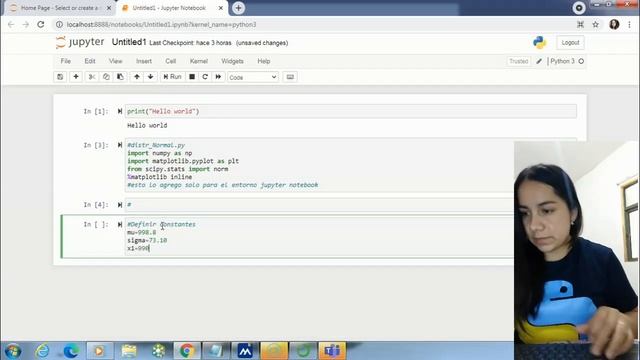Close the Untitled1 Jupyter Notebook tab
The width and height of the screenshot is (640, 360).
pyautogui.click(x=220, y=8)
